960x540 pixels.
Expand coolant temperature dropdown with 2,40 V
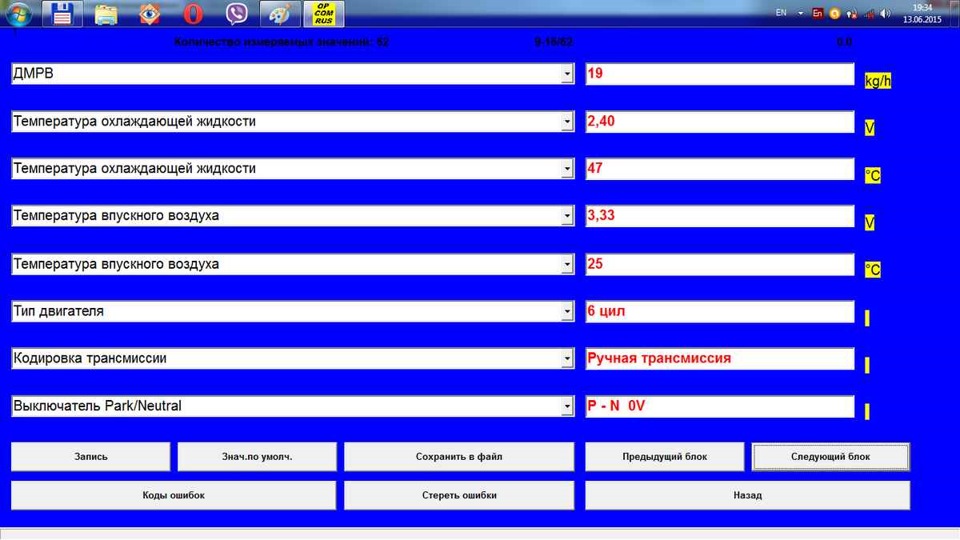pyautogui.click(x=567, y=121)
